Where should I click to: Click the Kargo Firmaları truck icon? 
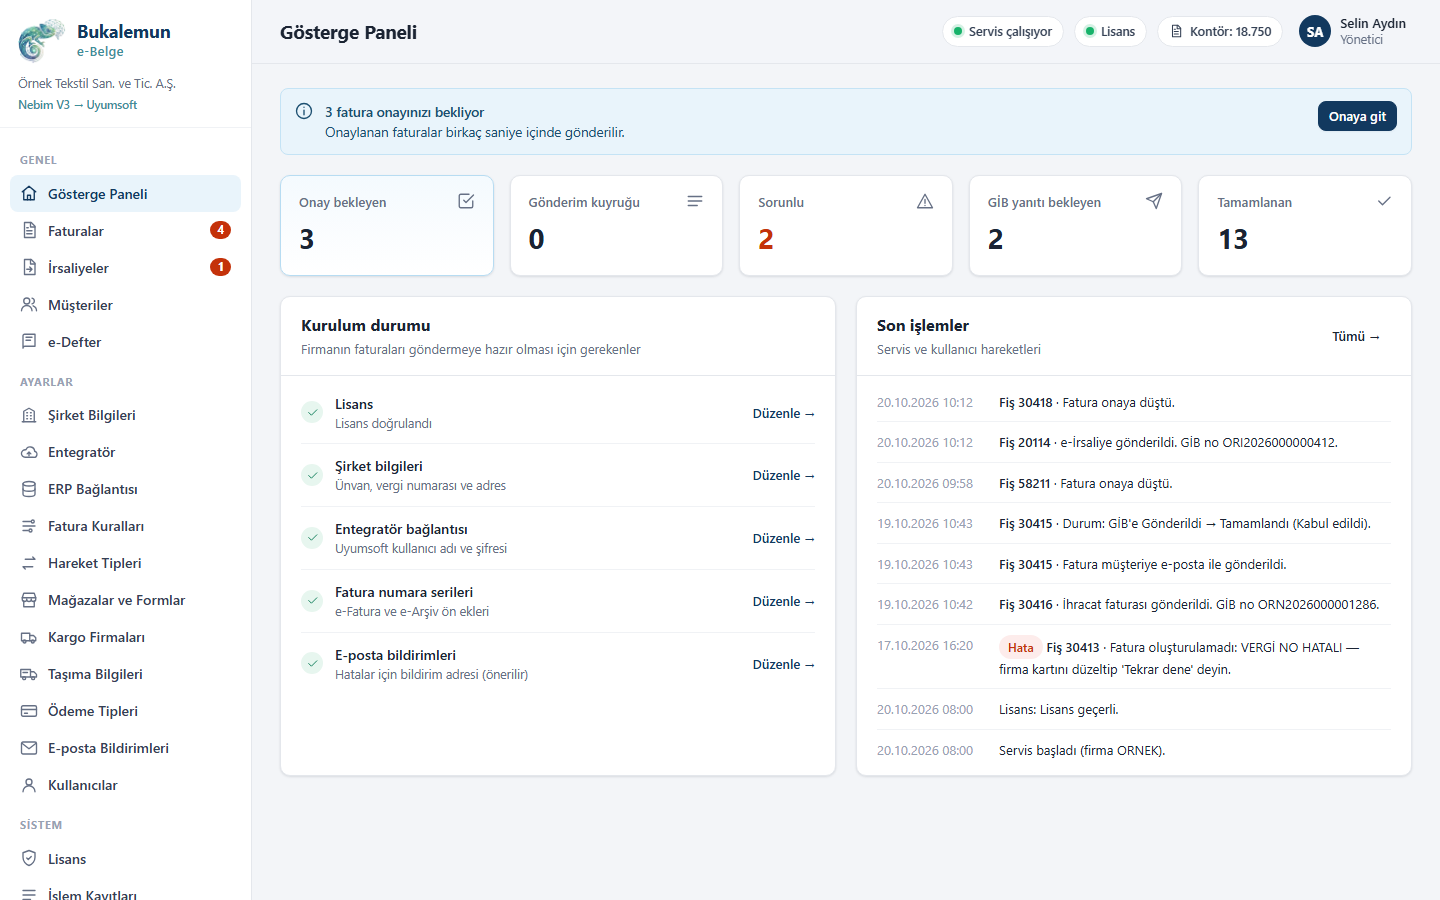point(29,637)
